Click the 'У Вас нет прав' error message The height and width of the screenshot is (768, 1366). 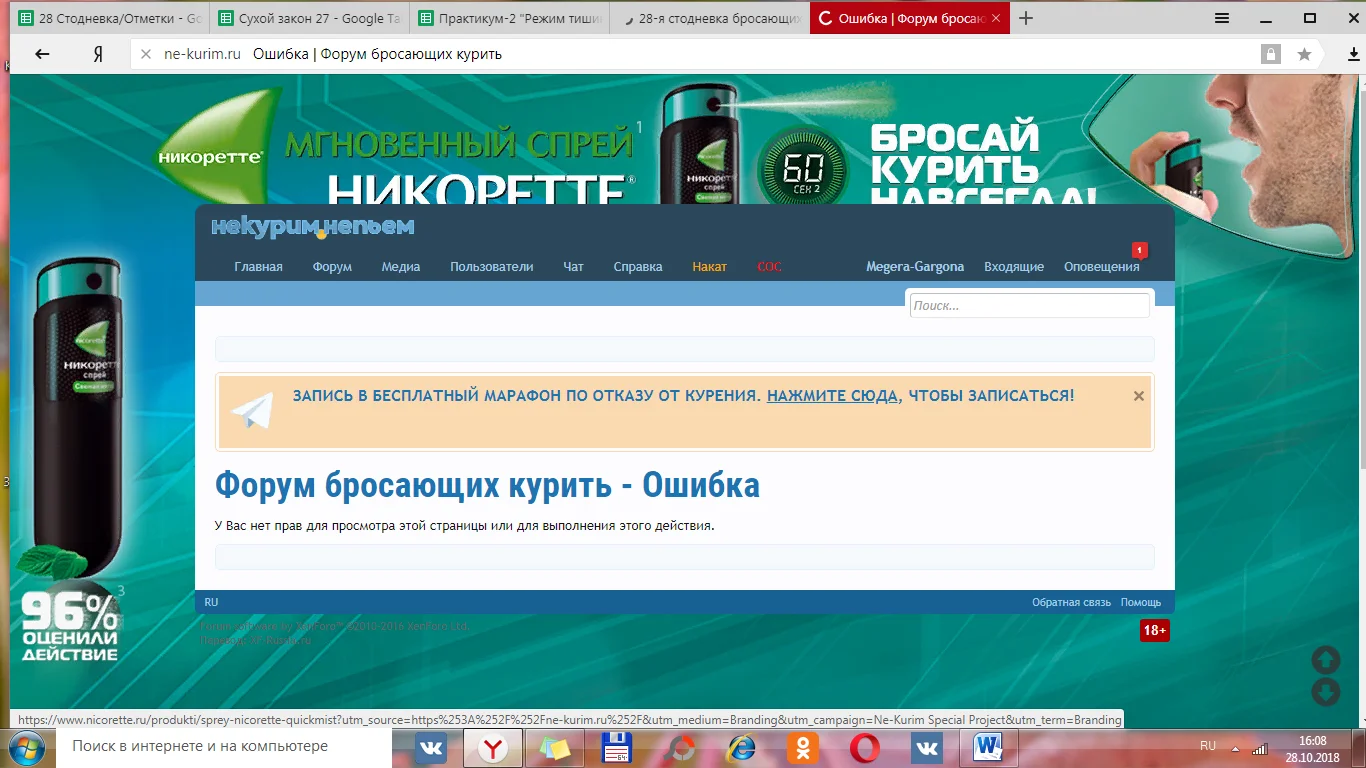(x=465, y=525)
